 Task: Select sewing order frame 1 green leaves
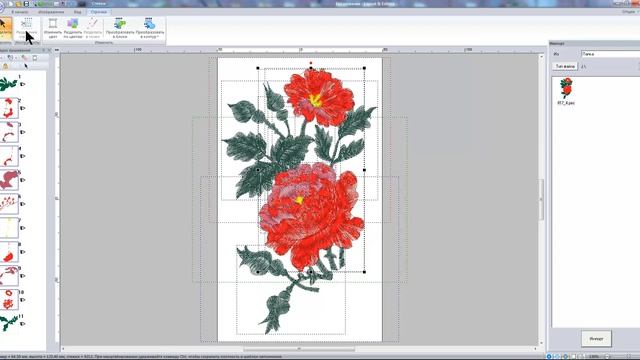pos(9,84)
